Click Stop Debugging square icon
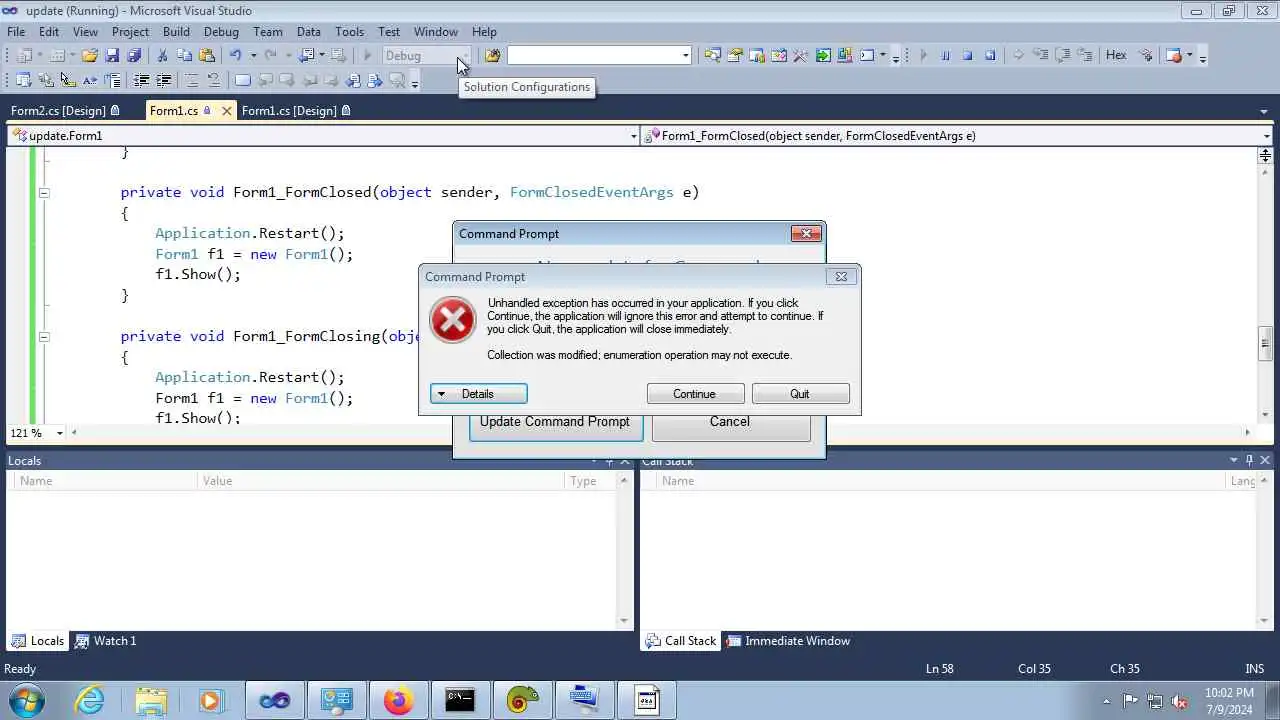The width and height of the screenshot is (1280, 720). click(967, 56)
